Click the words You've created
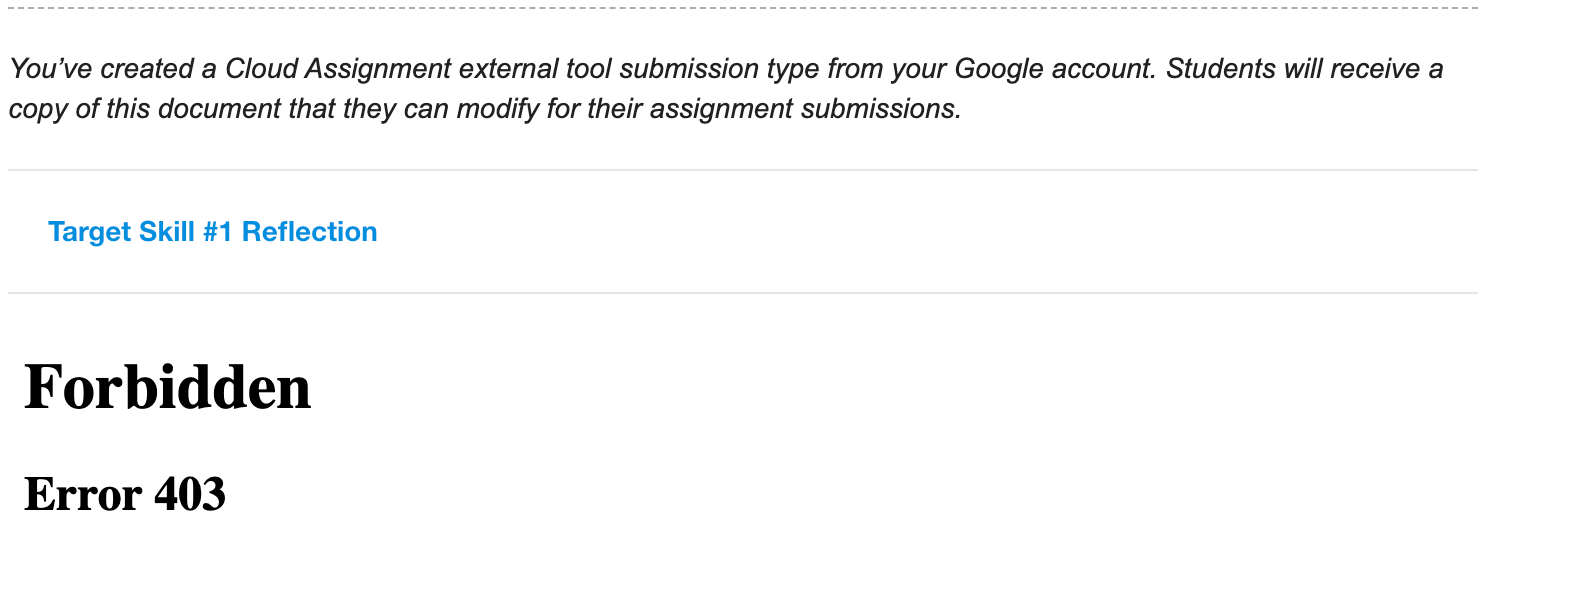 (101, 69)
